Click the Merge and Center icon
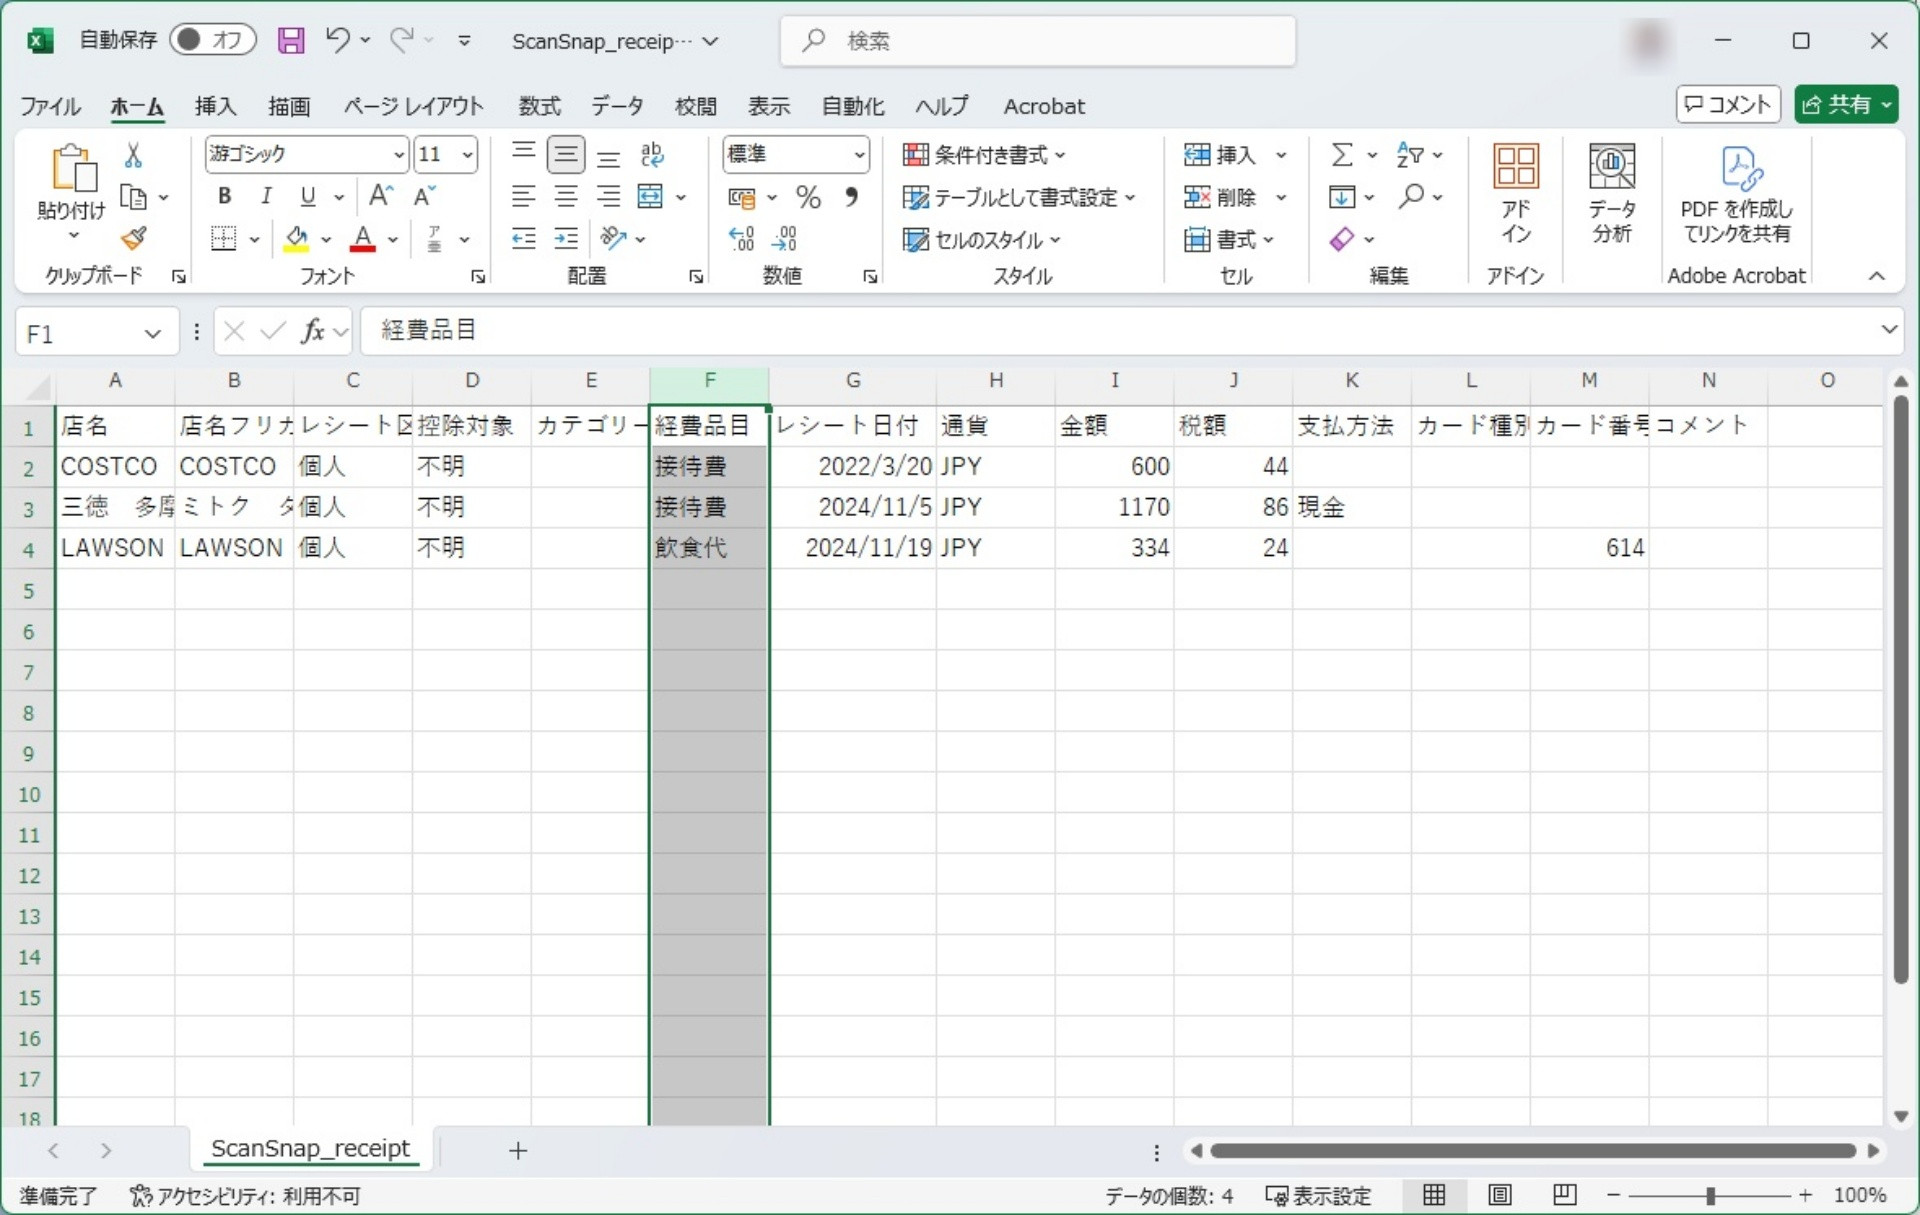The height and width of the screenshot is (1215, 1920). (x=651, y=197)
